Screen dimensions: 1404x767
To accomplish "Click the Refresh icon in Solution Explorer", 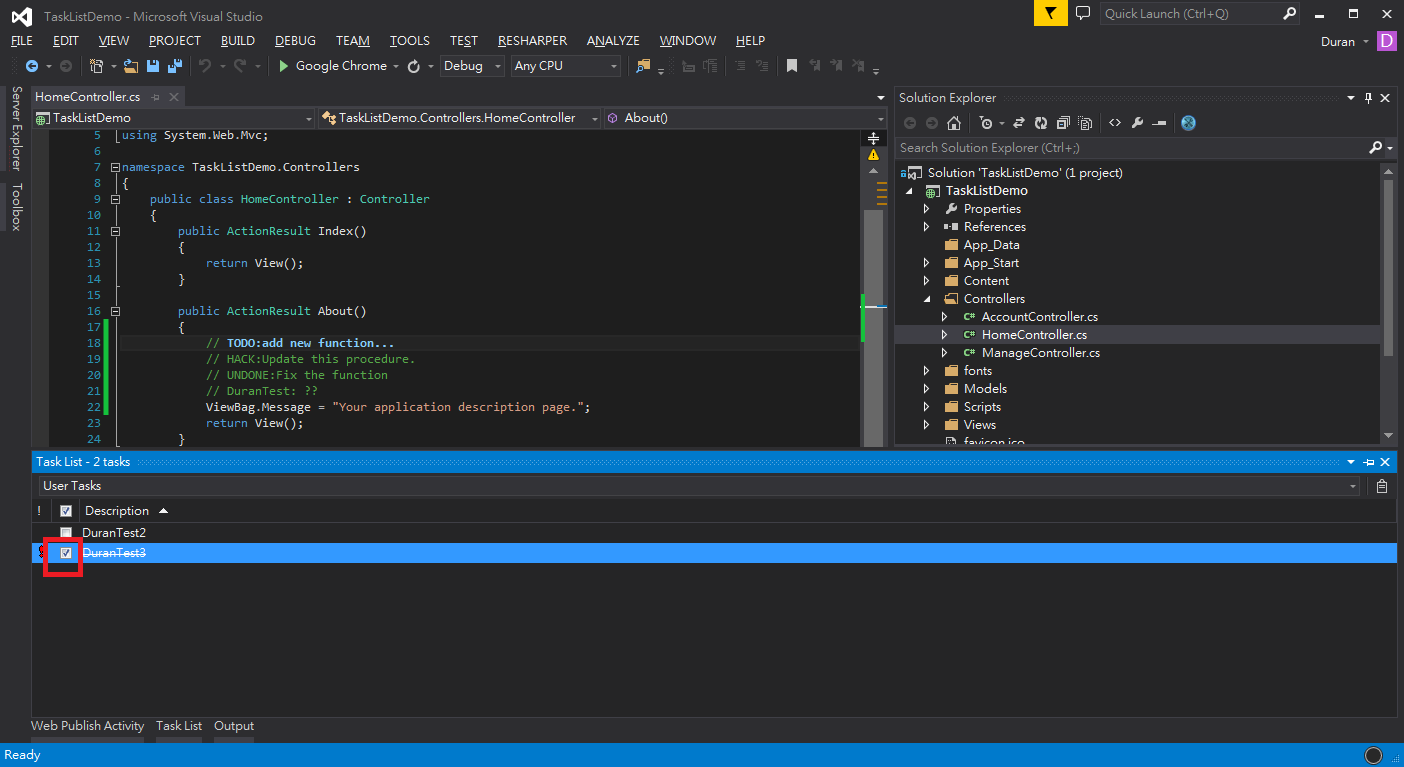I will 1041,123.
